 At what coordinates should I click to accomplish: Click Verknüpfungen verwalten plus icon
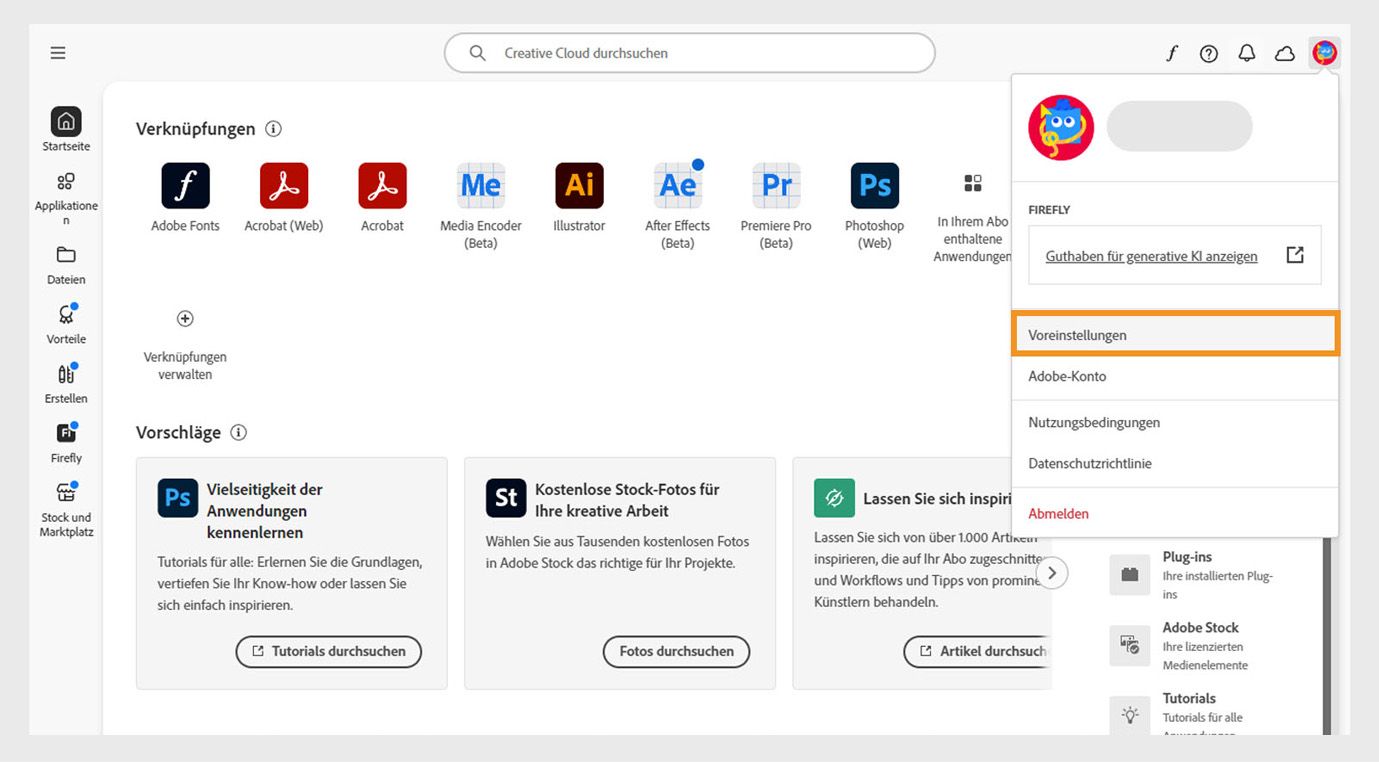pyautogui.click(x=185, y=319)
